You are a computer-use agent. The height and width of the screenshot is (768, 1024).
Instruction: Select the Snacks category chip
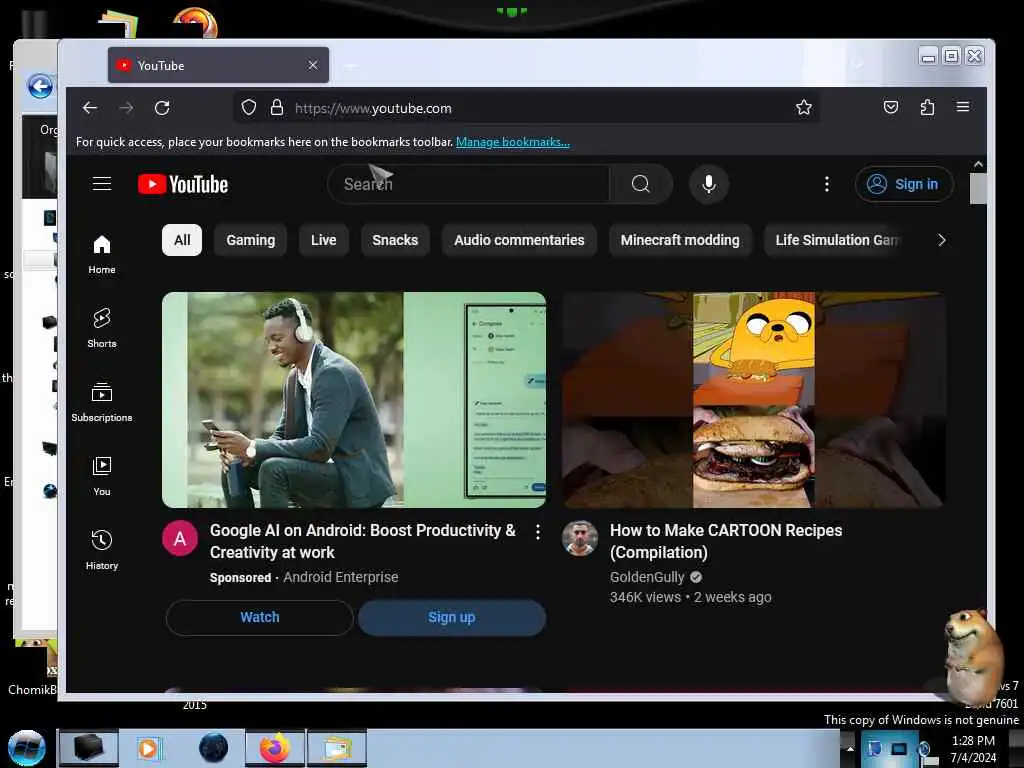tap(395, 240)
